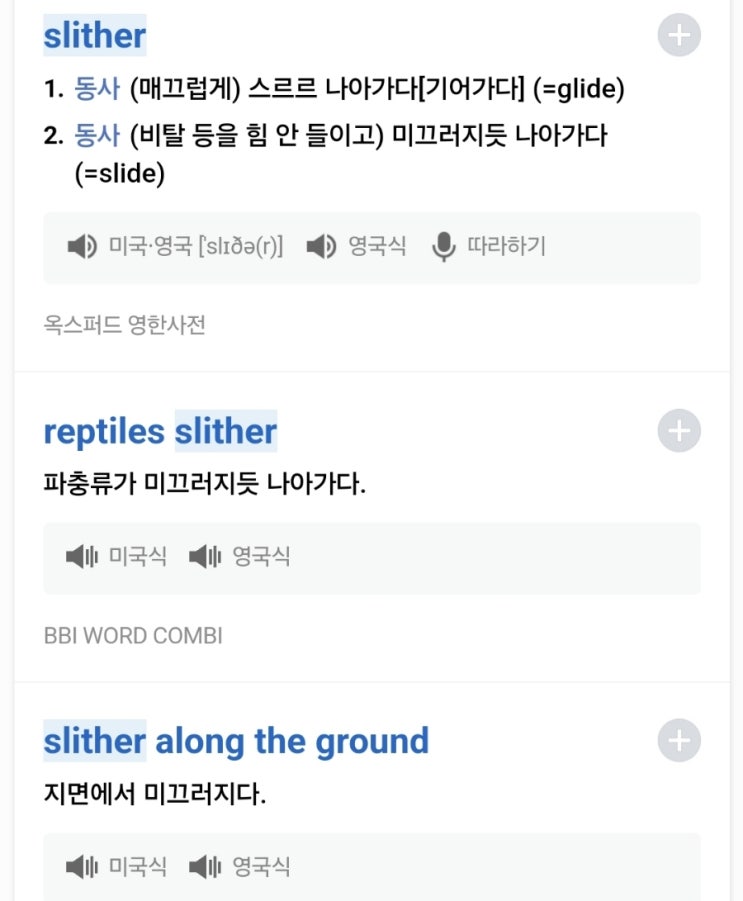Add 'slither along the ground' with plus icon
Image resolution: width=743 pixels, height=901 pixels.
coord(679,740)
